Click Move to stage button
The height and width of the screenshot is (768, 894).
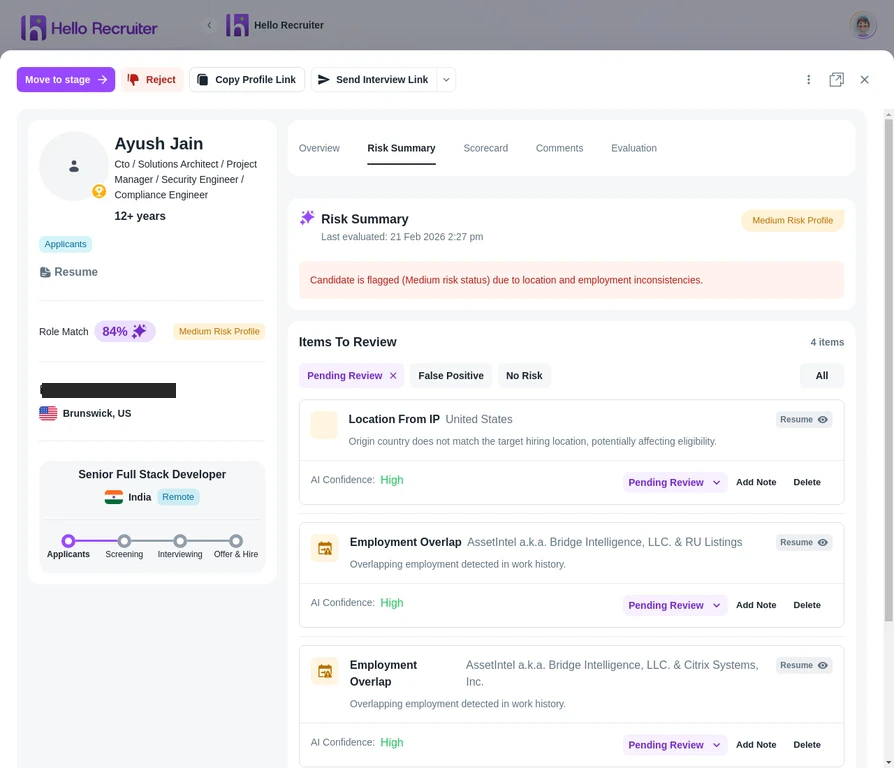point(66,79)
